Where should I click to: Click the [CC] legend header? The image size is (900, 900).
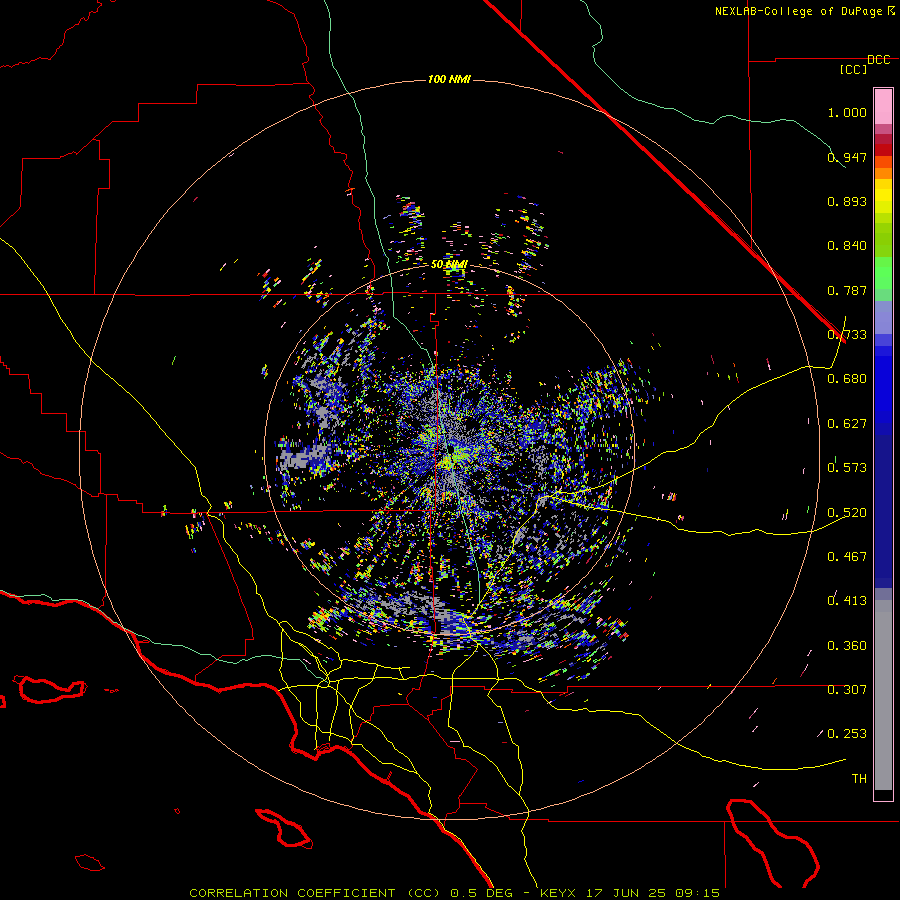click(x=854, y=69)
